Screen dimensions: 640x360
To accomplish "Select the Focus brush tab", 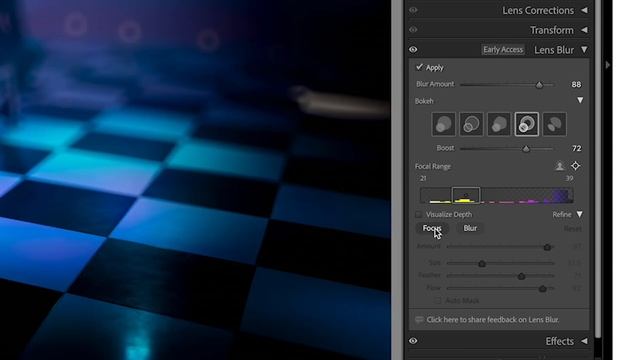I will [x=432, y=228].
